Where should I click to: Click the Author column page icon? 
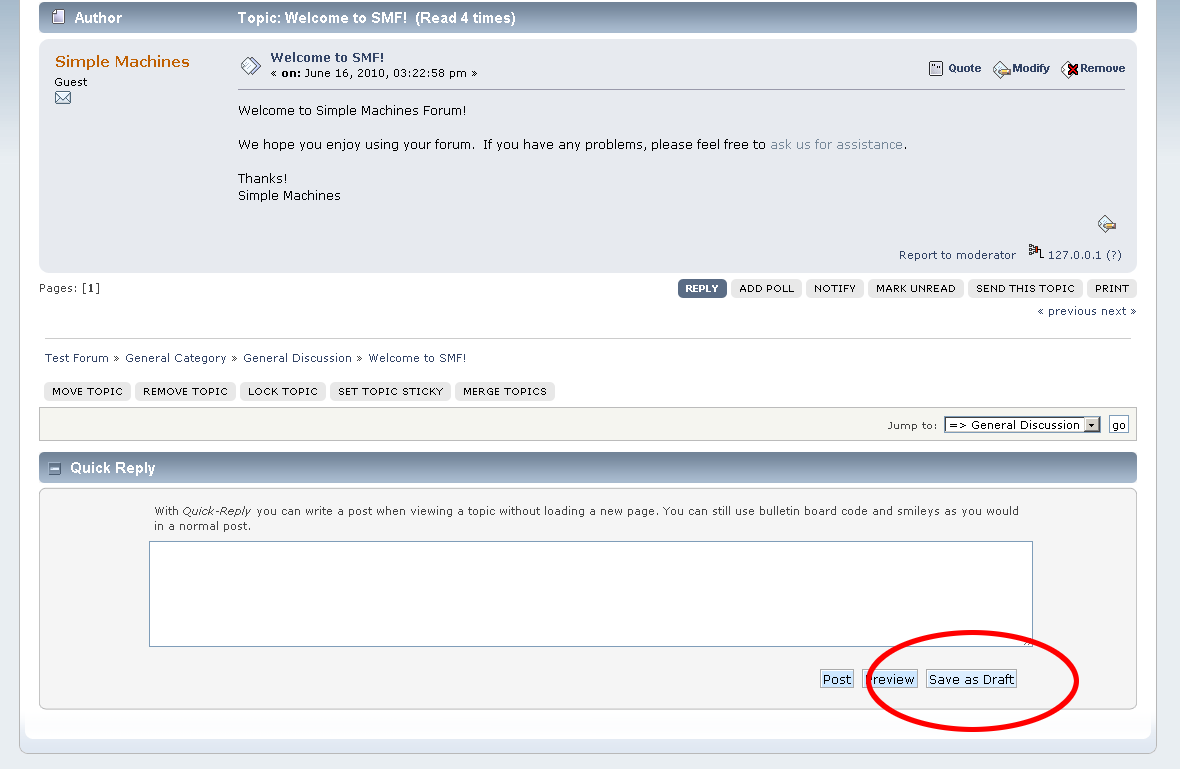pos(58,17)
